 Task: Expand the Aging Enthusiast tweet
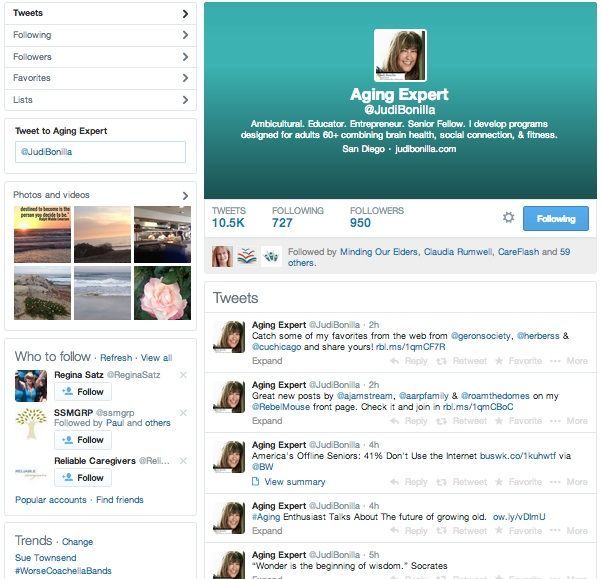click(x=267, y=531)
